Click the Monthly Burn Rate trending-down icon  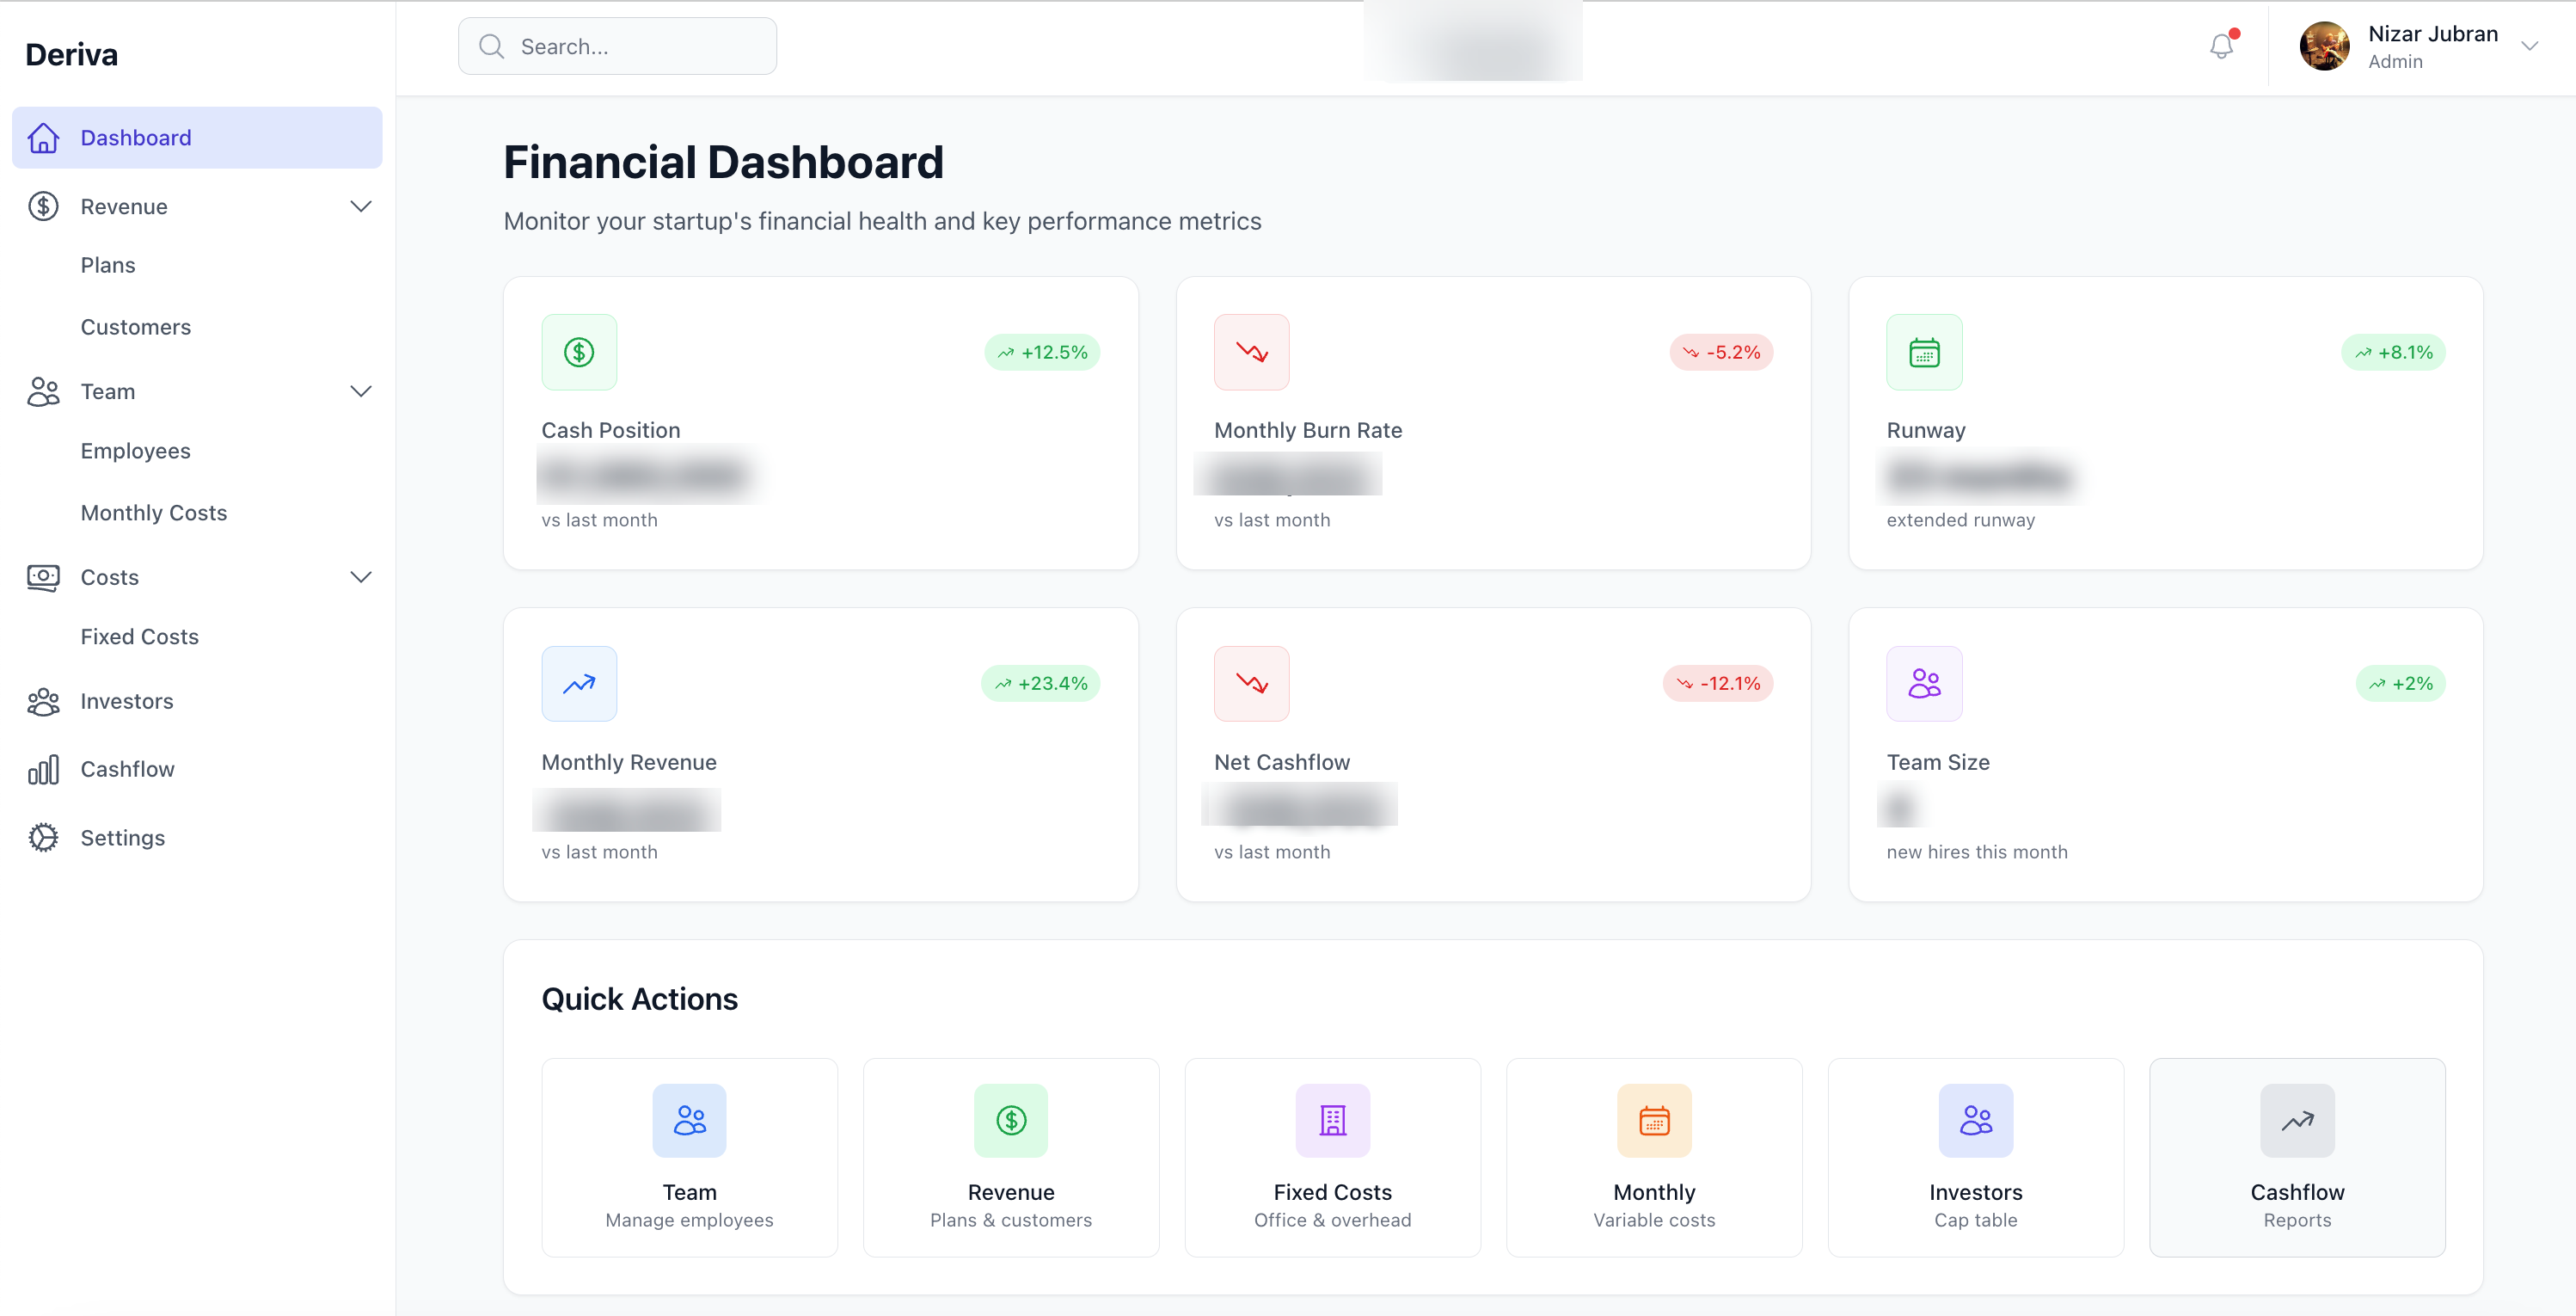click(x=1251, y=352)
